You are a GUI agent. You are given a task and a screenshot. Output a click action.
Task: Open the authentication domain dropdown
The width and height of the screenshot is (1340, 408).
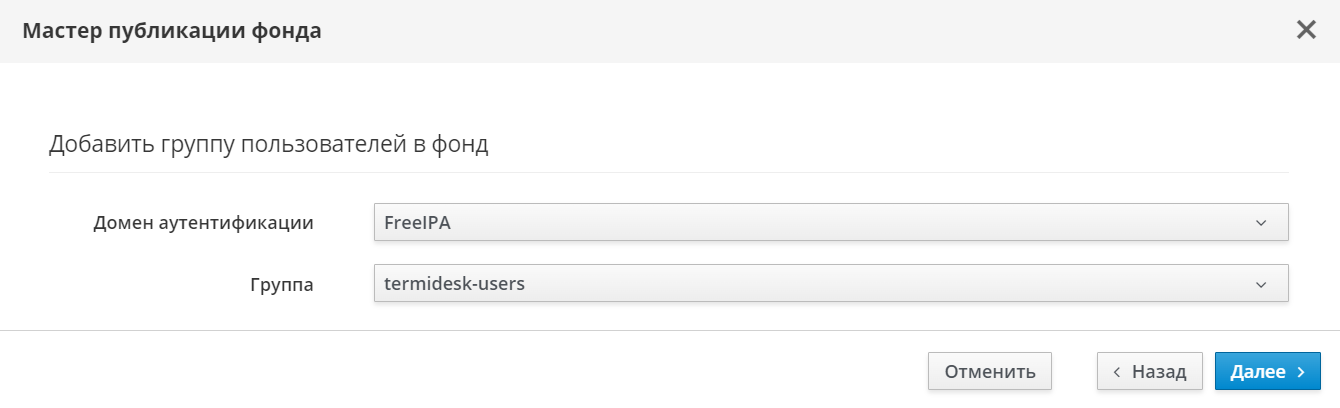pos(830,223)
